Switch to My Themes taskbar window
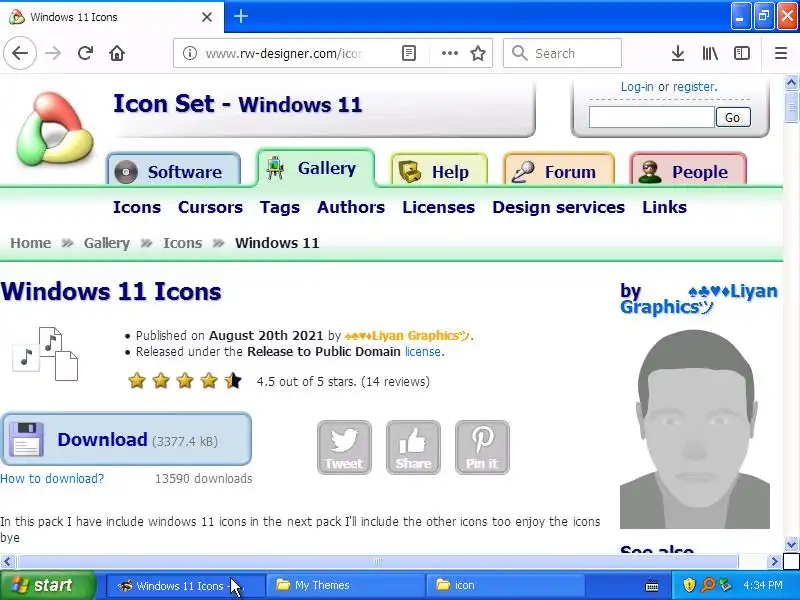The width and height of the screenshot is (800, 600). (345, 585)
